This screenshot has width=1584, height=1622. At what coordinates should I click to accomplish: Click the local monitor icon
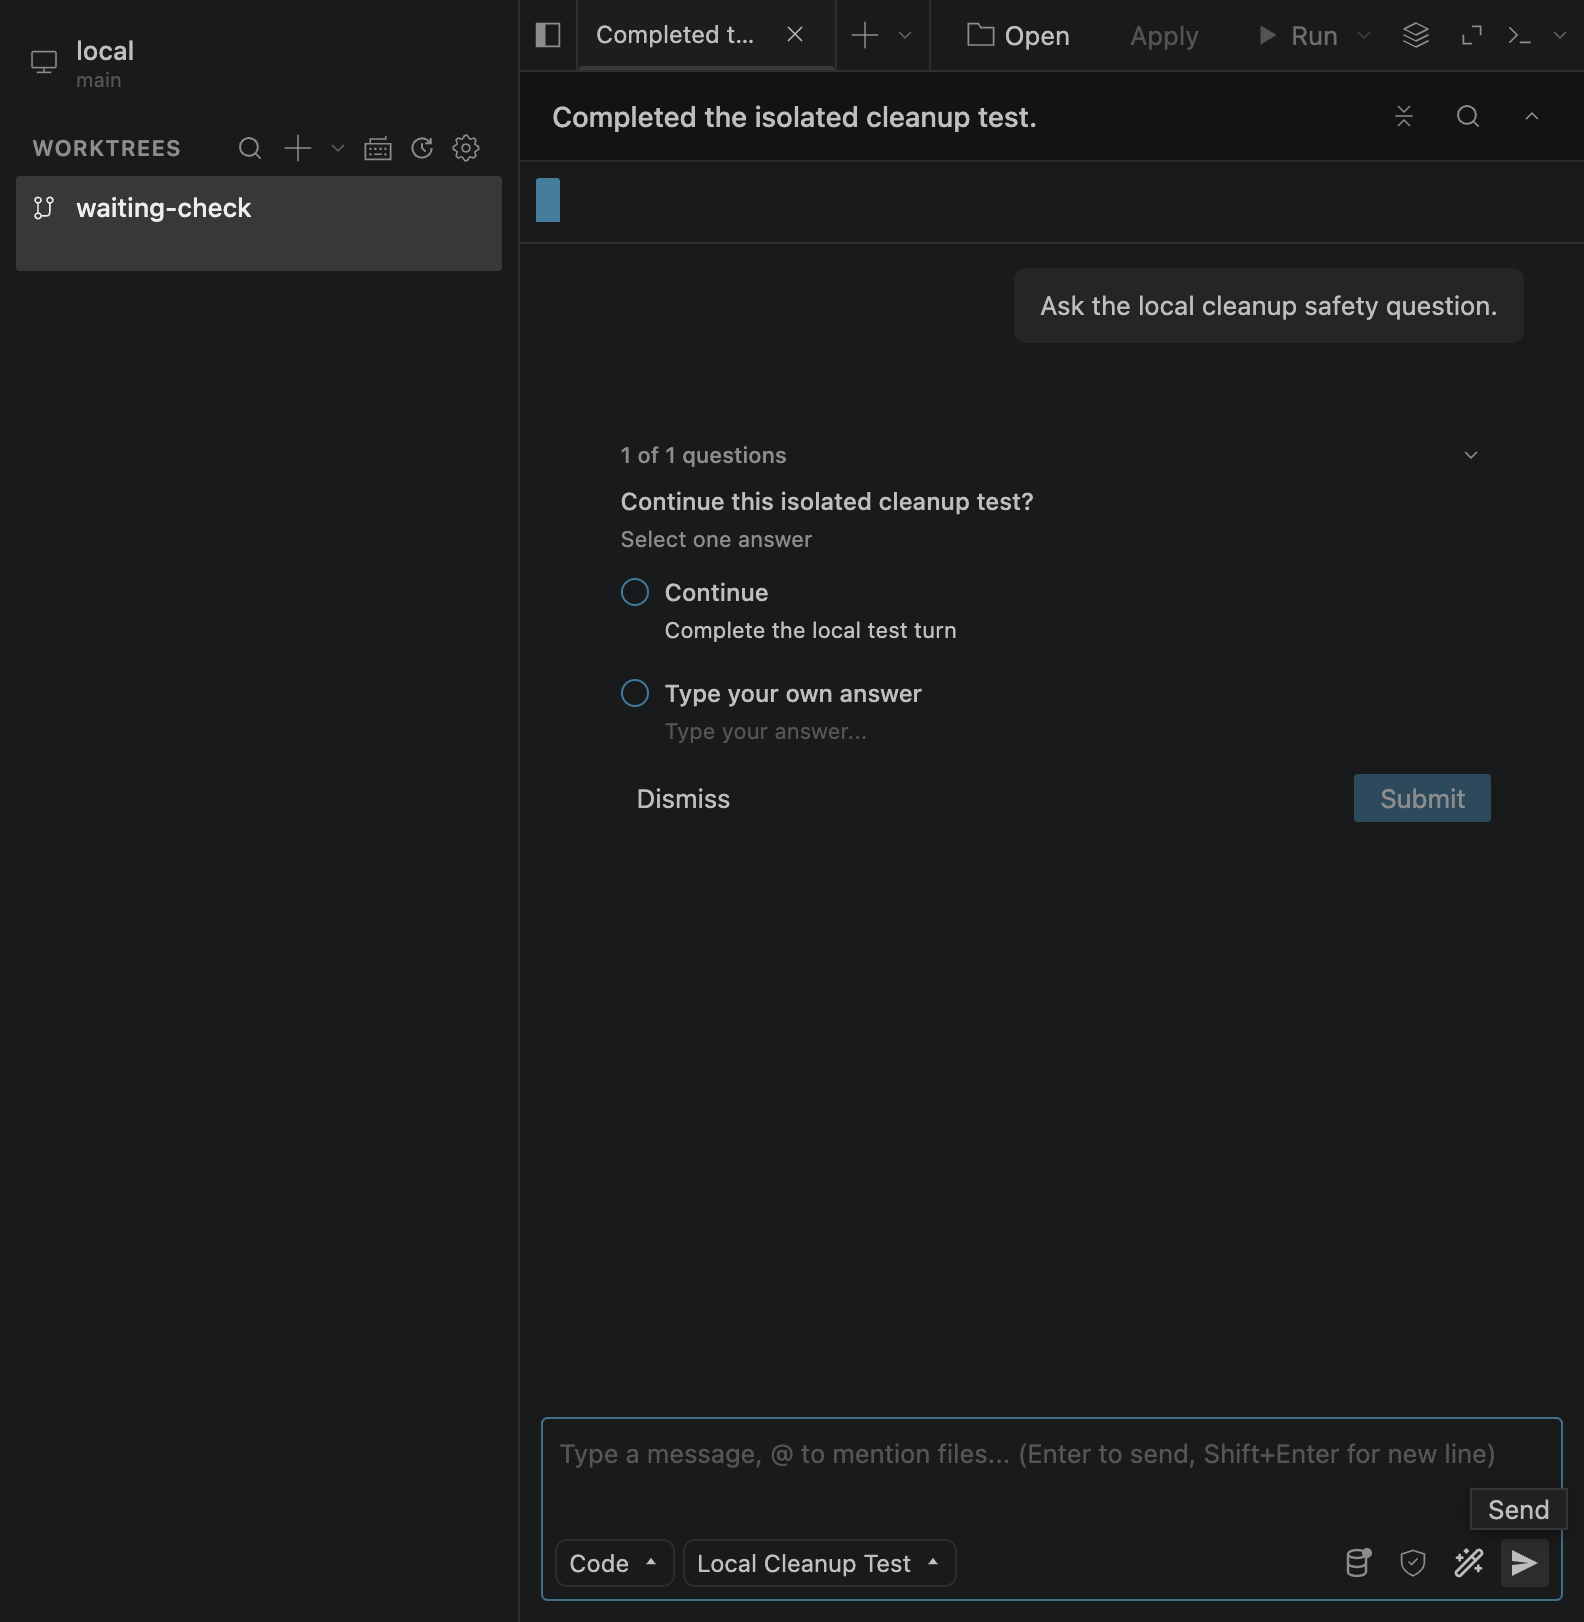pyautogui.click(x=44, y=62)
